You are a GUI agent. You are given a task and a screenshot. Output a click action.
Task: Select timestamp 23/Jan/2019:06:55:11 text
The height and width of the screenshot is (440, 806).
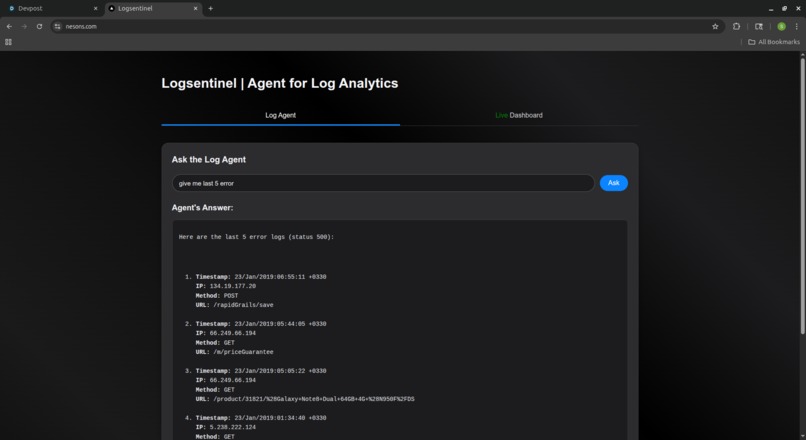pyautogui.click(x=281, y=277)
